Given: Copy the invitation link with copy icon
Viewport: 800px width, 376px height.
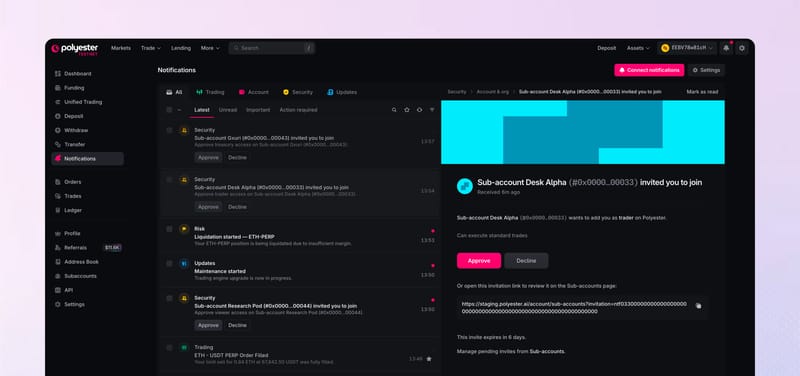Looking at the screenshot, I should (x=698, y=306).
